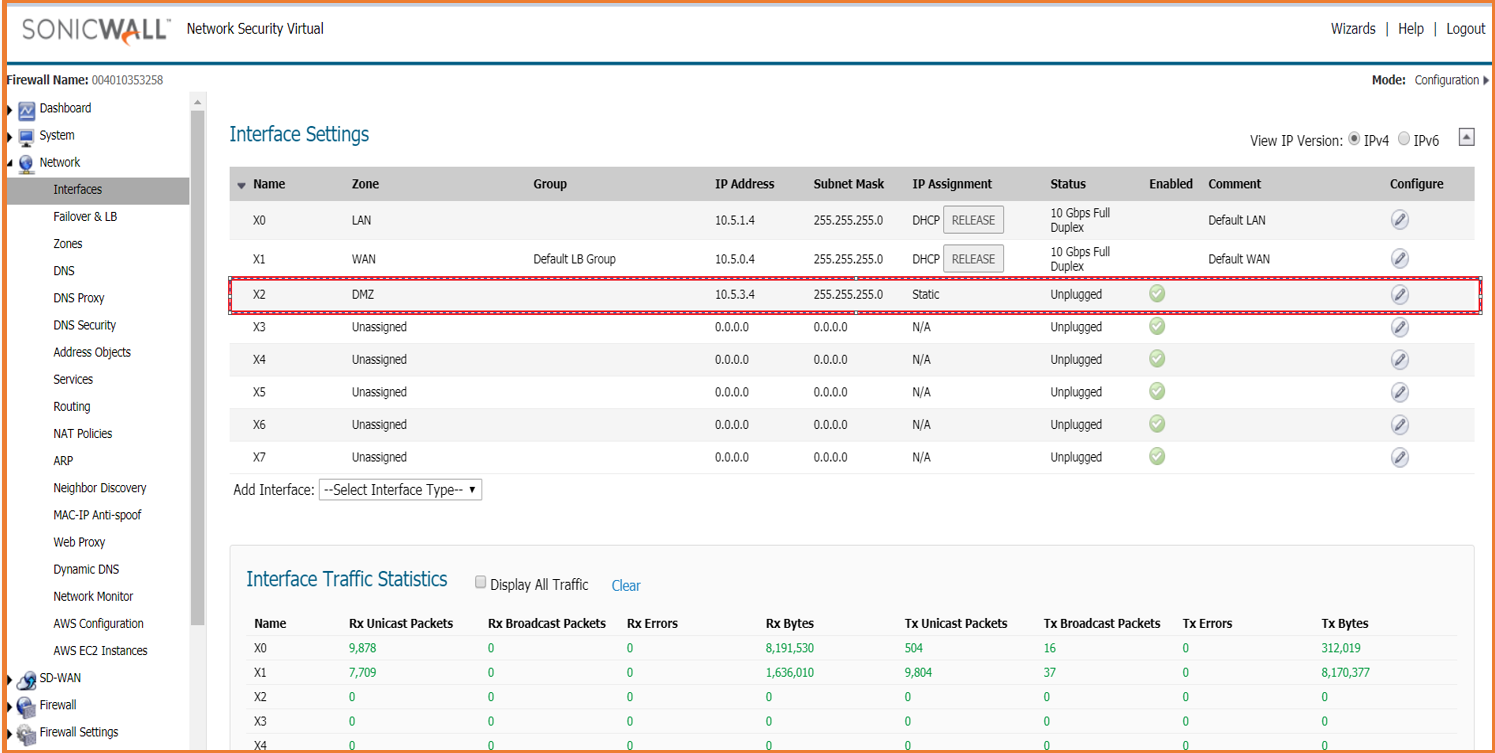
Task: Open NAT Policies in the sidebar
Action: (x=83, y=434)
